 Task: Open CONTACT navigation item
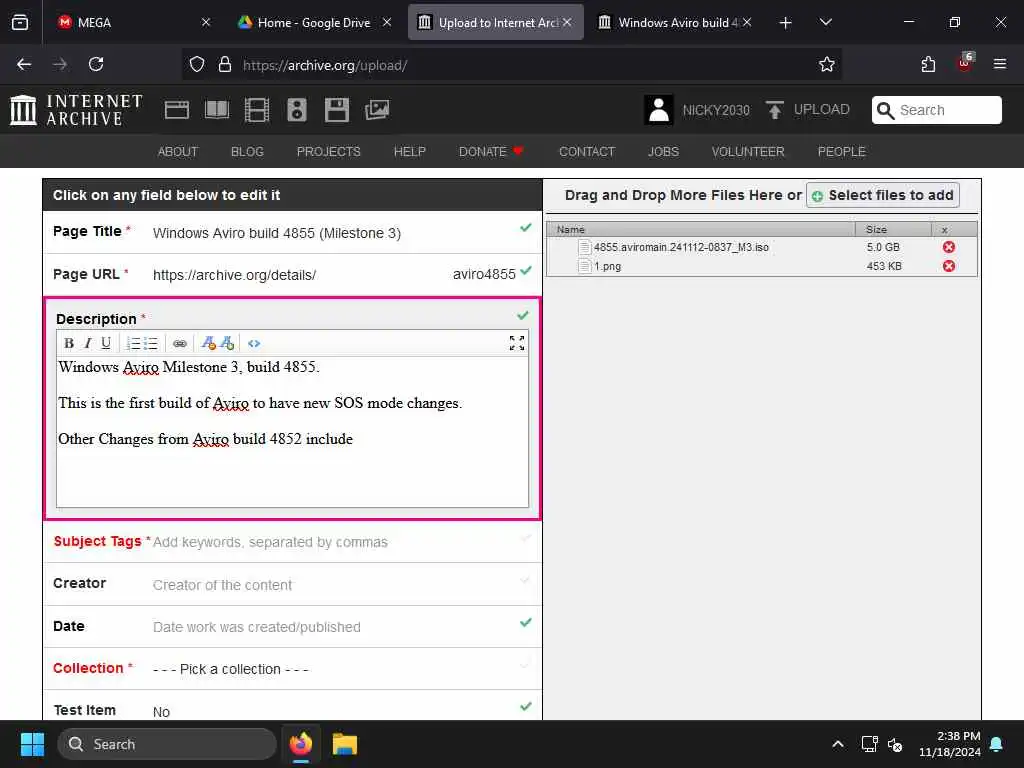point(587,152)
